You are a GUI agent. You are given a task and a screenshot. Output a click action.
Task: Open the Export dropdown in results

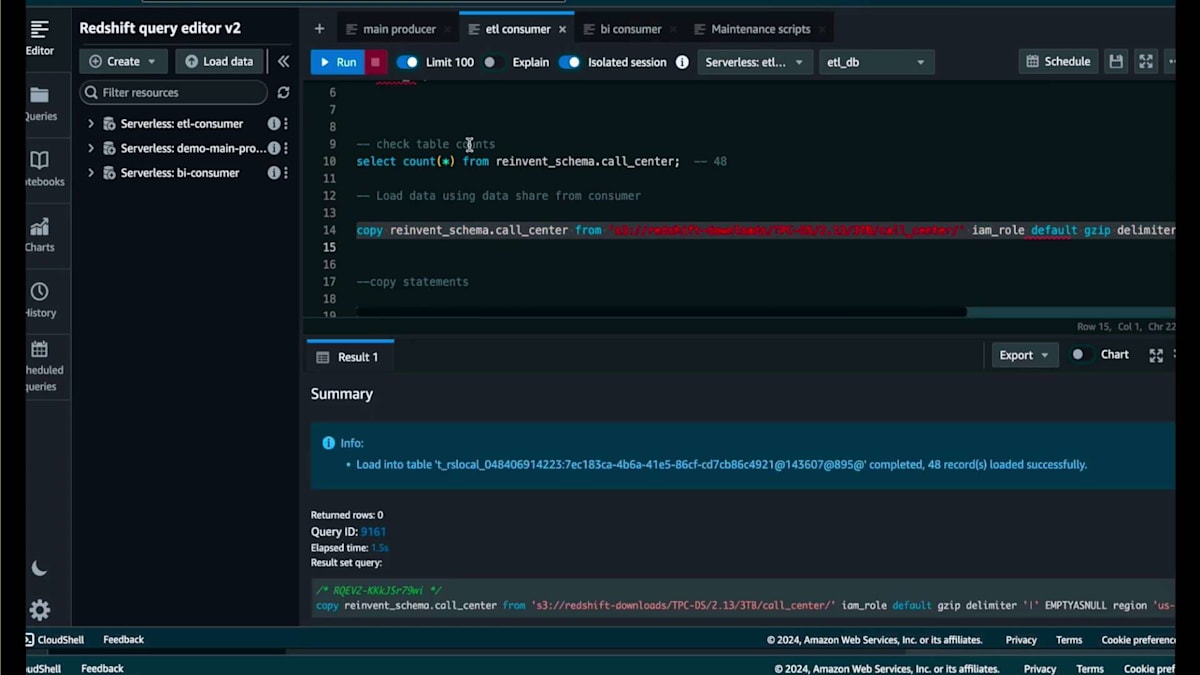click(x=1025, y=355)
